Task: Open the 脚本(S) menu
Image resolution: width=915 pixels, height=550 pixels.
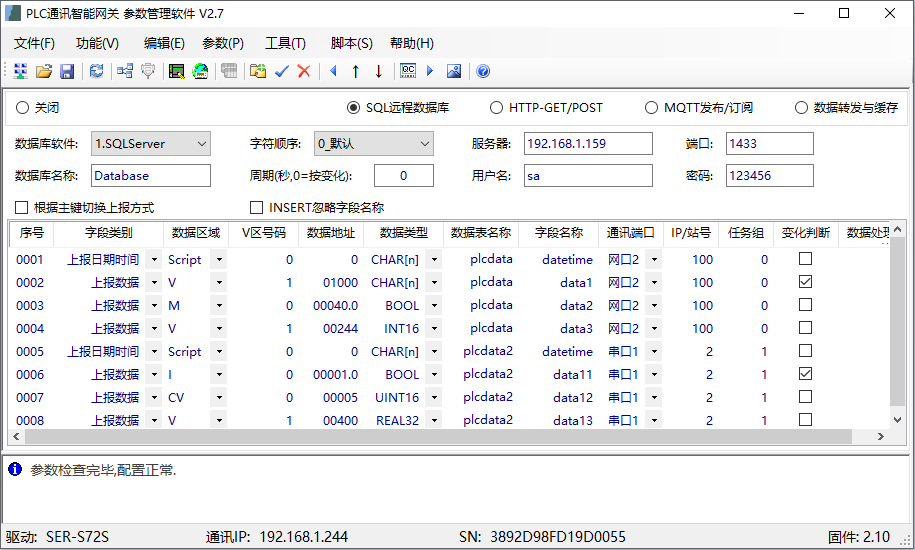Action: 351,43
